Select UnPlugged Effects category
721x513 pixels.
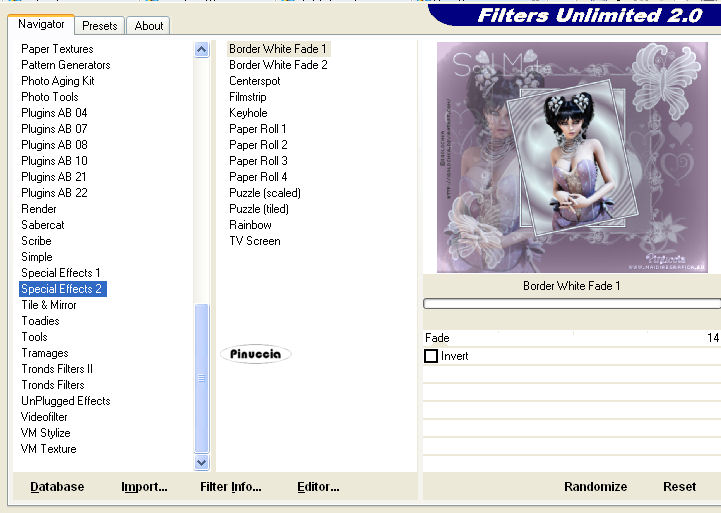tap(66, 401)
